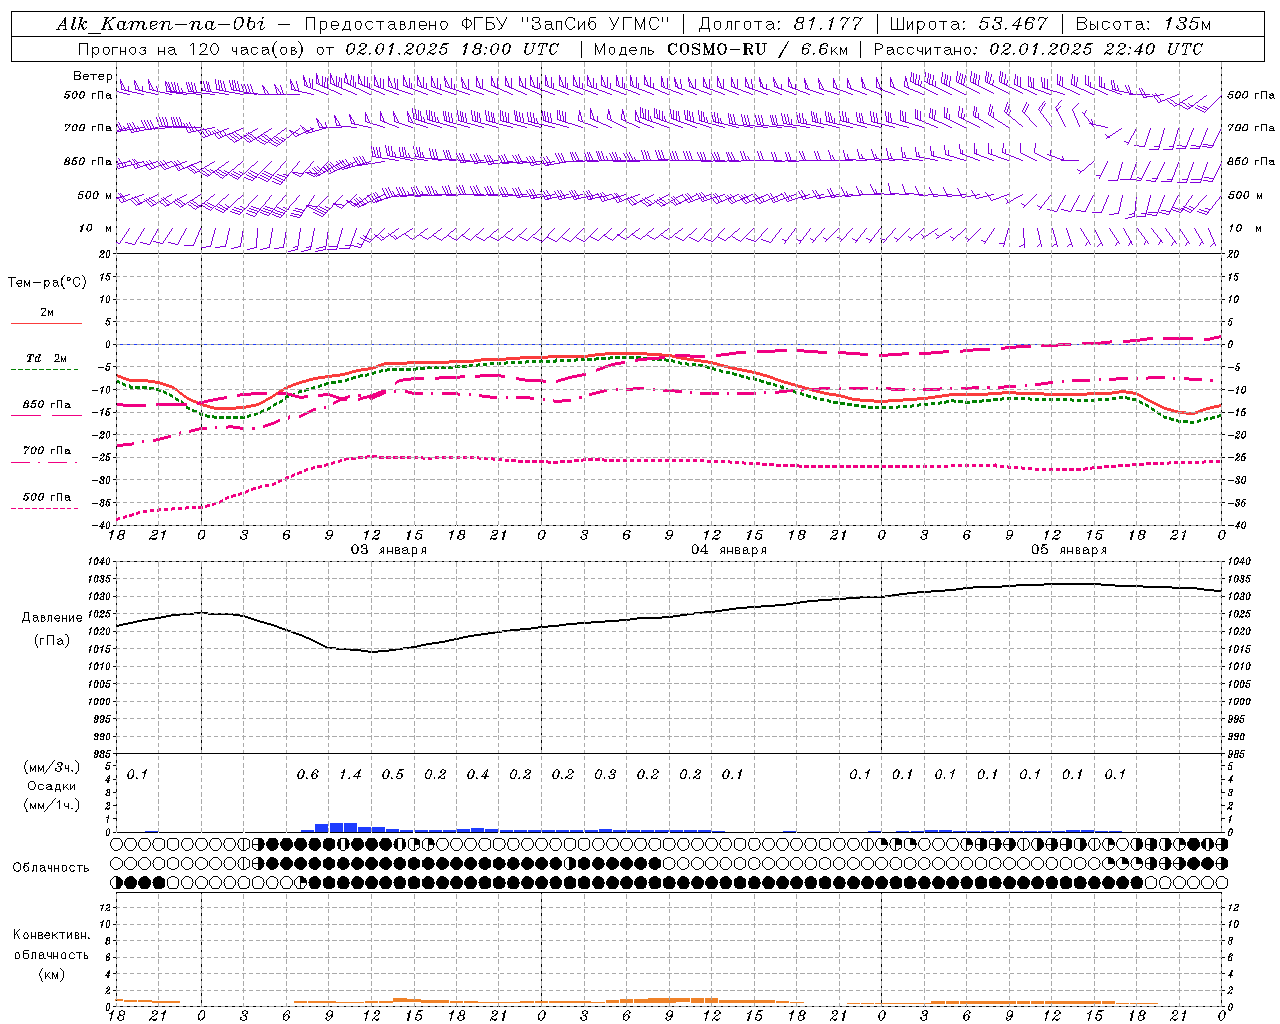
Task: Click the Давление panel label
Action: [x=52, y=618]
